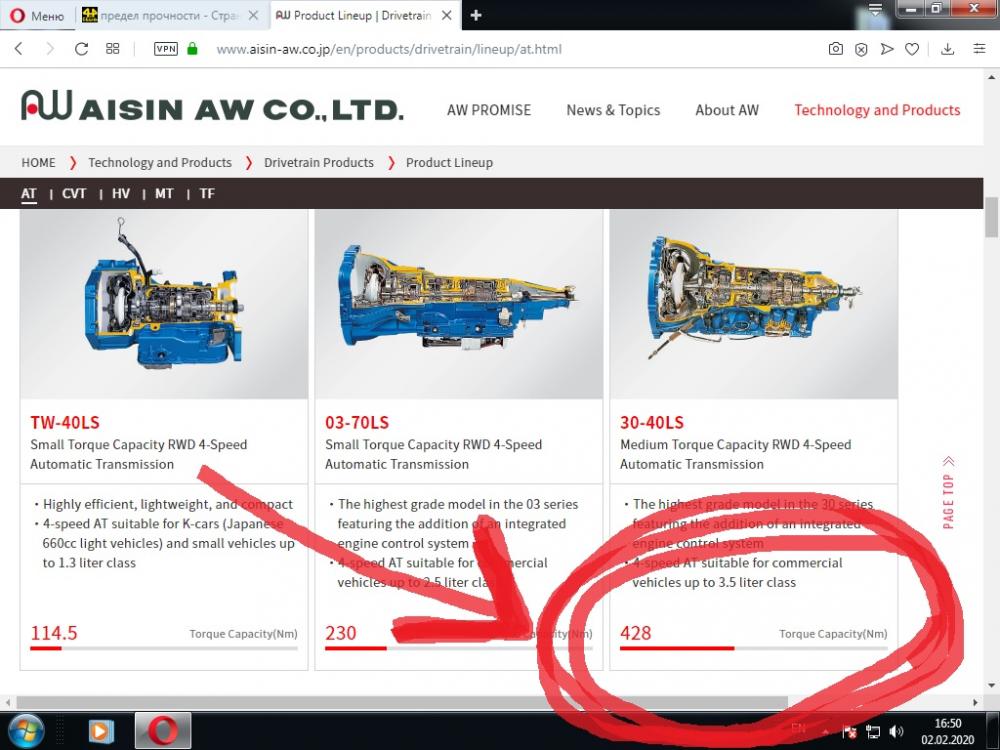Open the media player taskbar icon
Viewport: 1000px width, 750px height.
pyautogui.click(x=99, y=731)
